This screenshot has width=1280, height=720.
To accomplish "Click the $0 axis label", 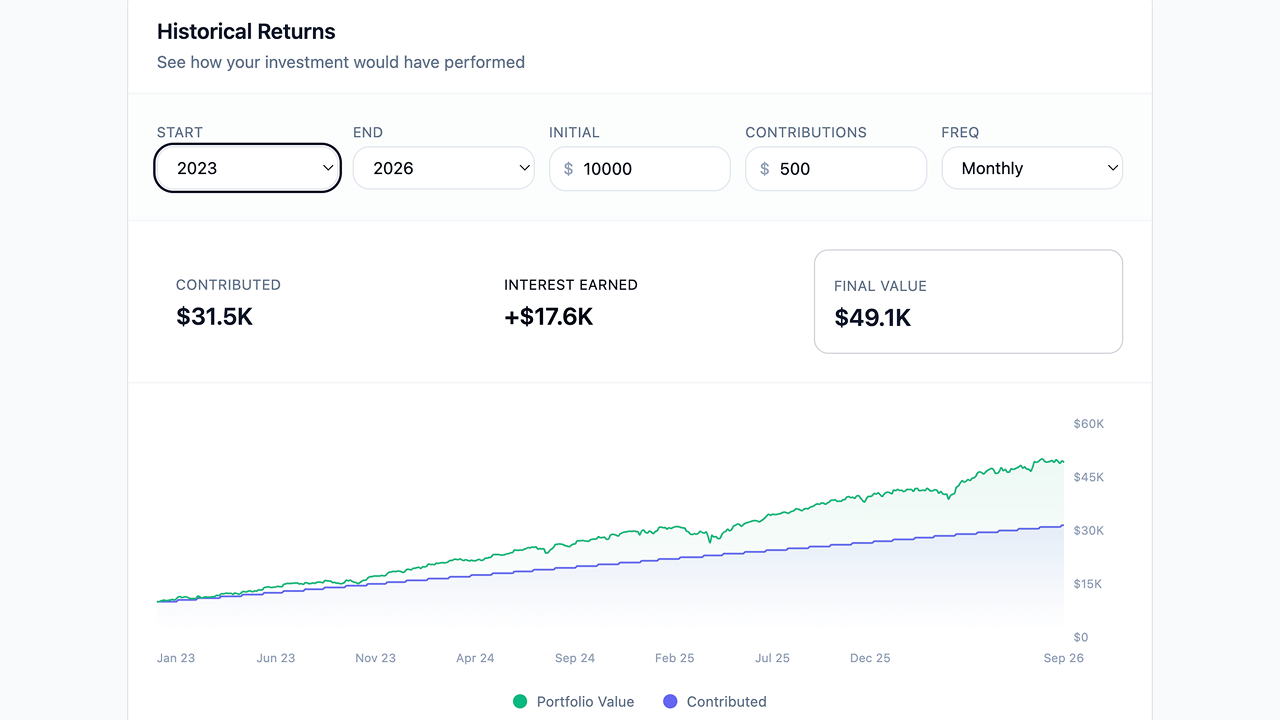I will pyautogui.click(x=1081, y=637).
